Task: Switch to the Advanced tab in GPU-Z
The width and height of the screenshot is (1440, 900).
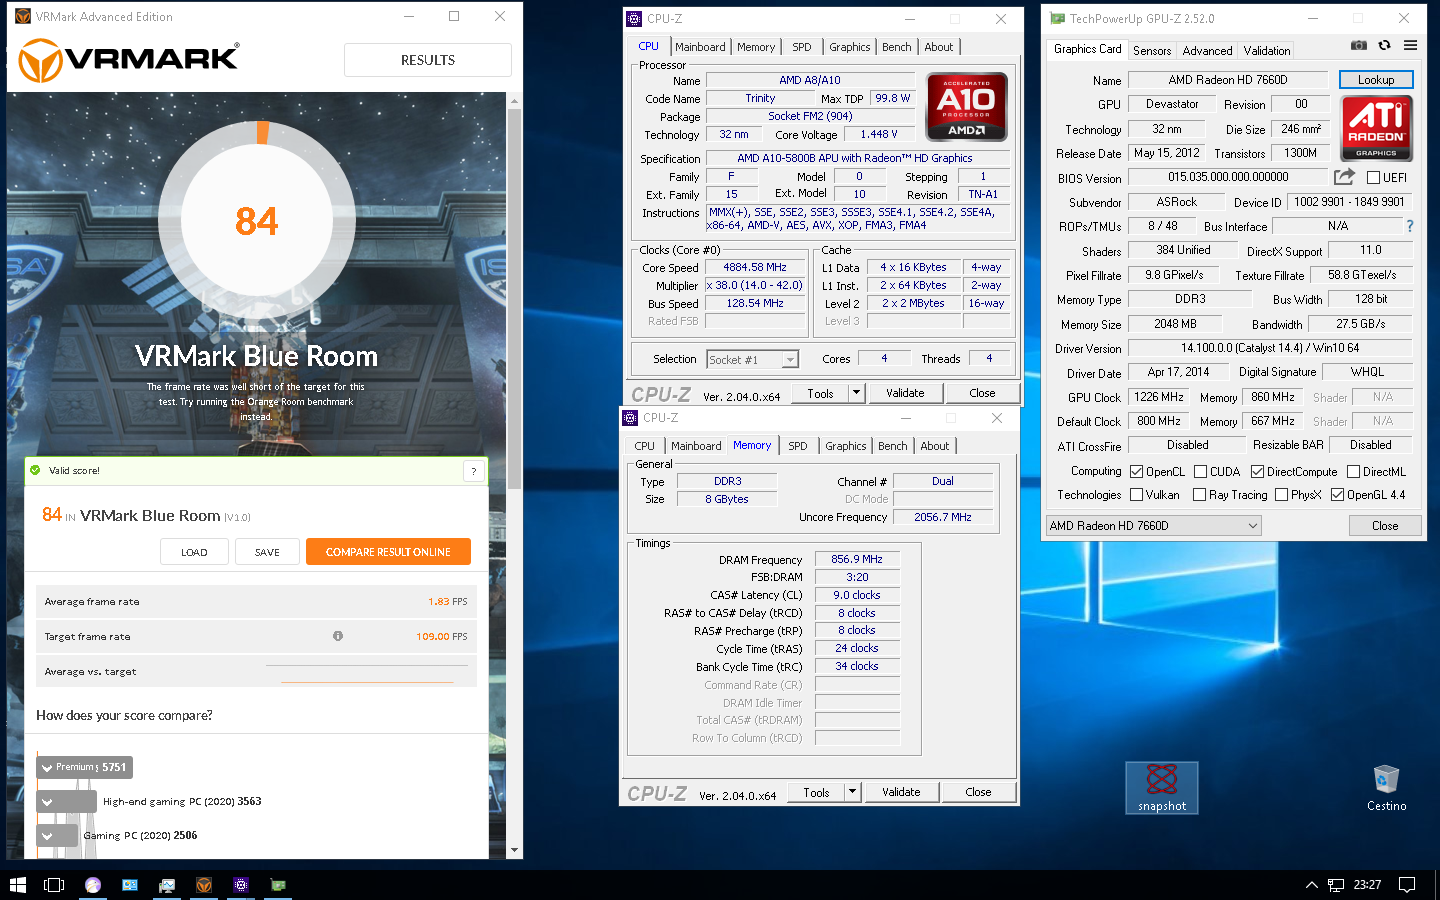Action: click(x=1207, y=51)
